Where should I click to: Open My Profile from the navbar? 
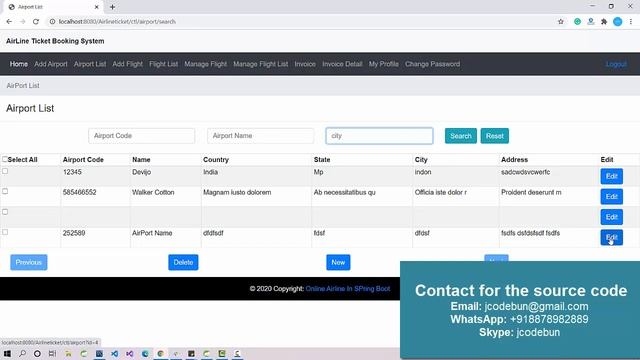point(383,64)
